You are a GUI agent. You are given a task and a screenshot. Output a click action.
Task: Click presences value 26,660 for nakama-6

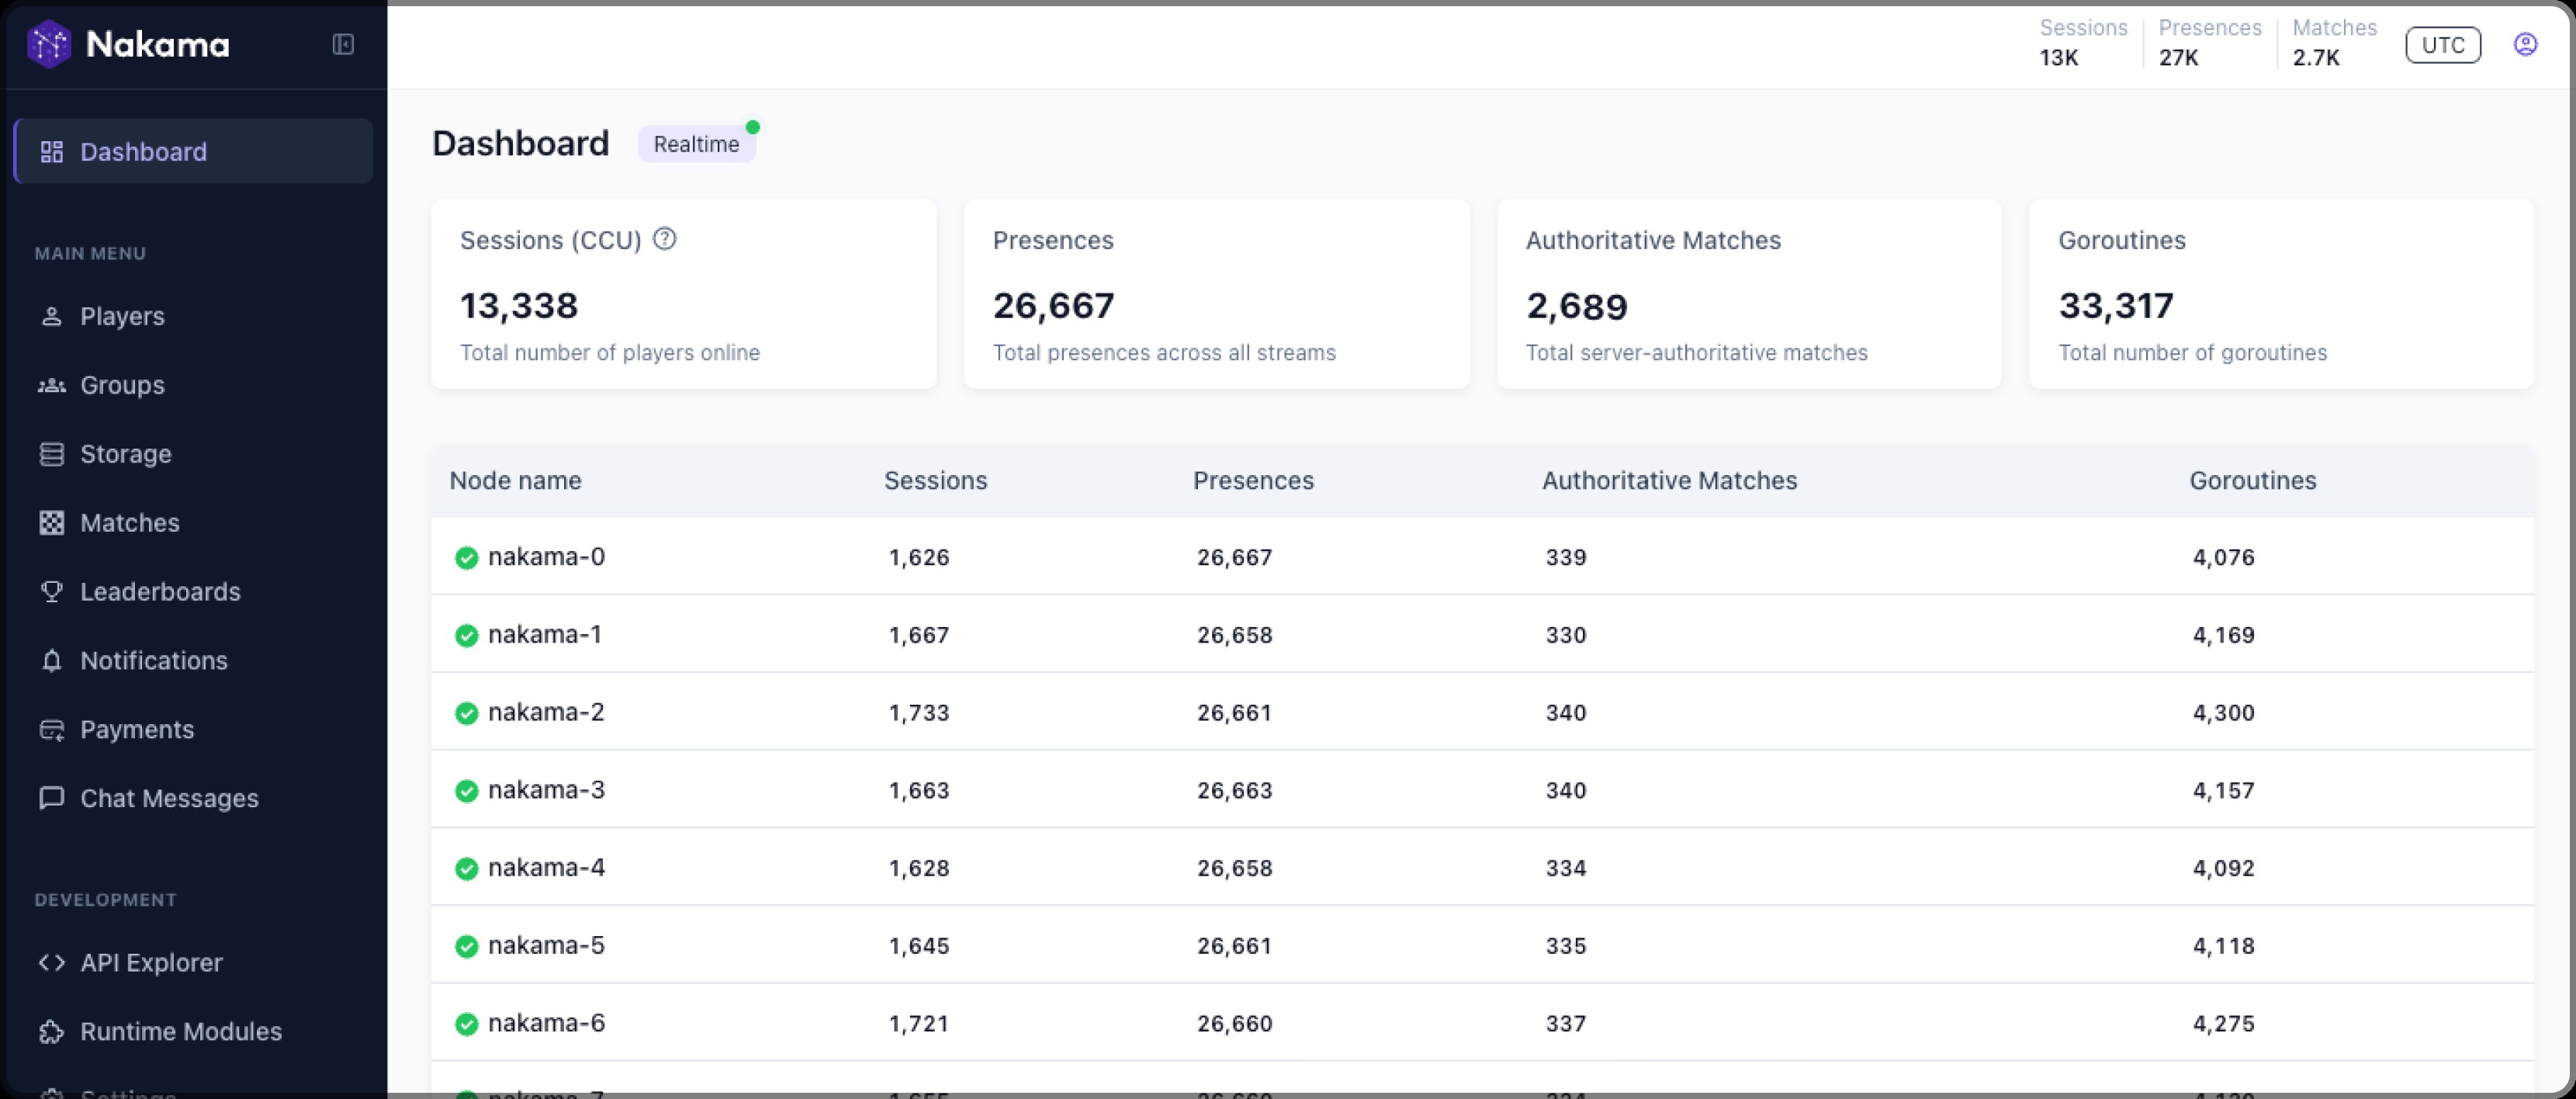[1234, 1024]
